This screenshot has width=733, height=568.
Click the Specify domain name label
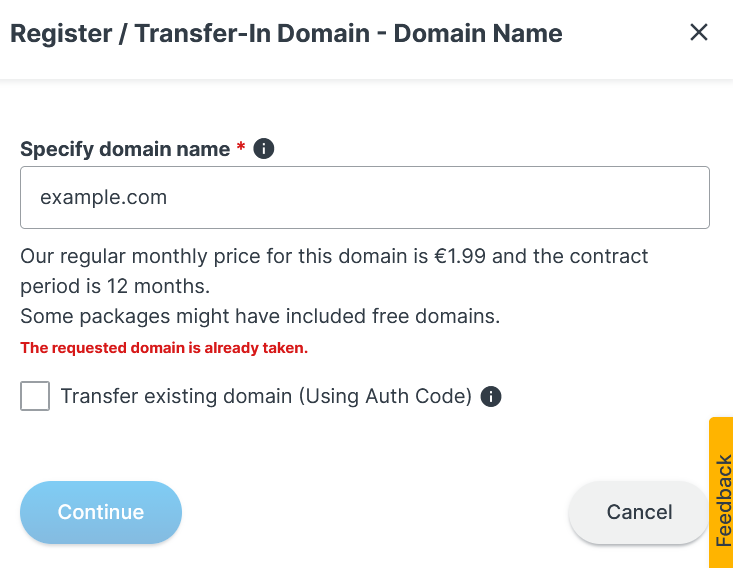point(125,149)
